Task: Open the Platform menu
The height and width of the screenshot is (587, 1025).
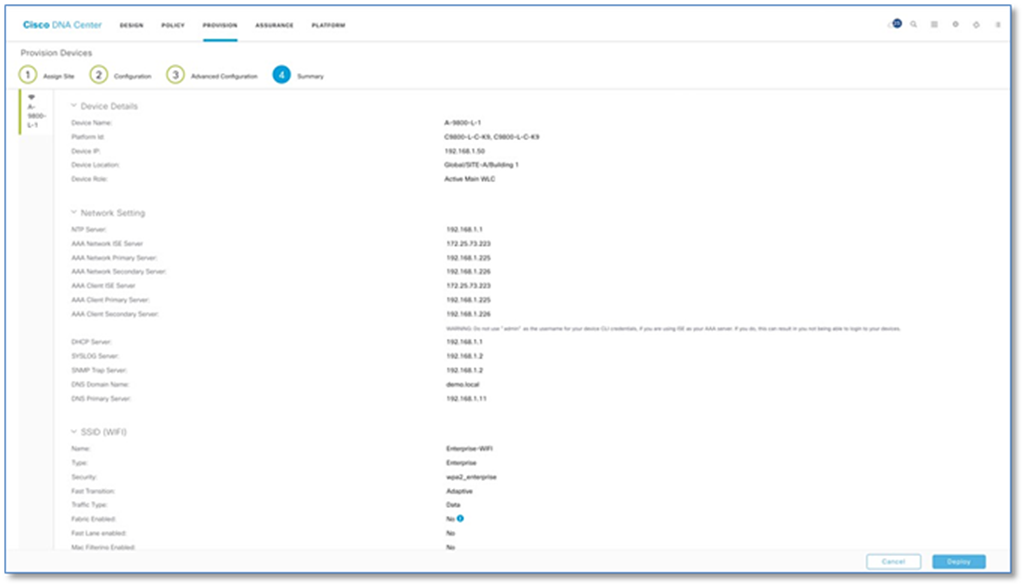Action: 328,25
